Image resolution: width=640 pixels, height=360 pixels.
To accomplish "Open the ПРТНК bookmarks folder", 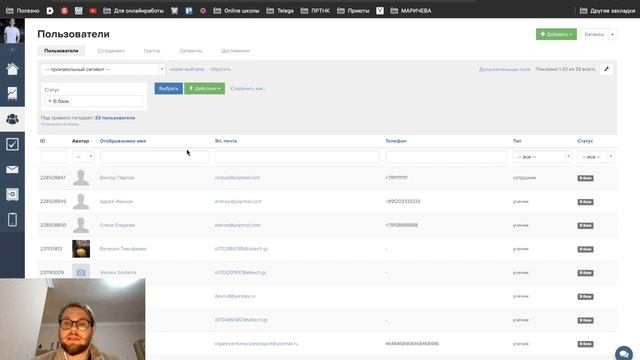I will pyautogui.click(x=316, y=11).
